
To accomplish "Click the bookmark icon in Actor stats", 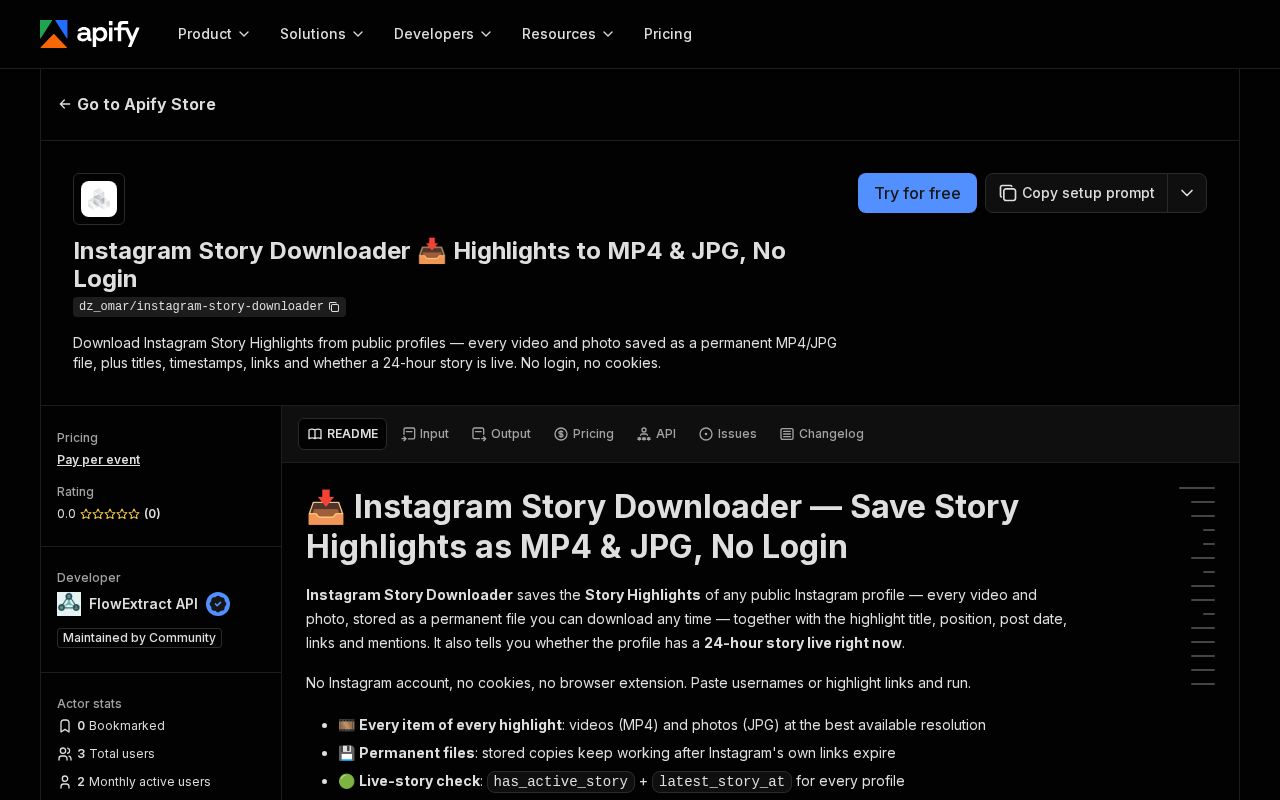I will point(65,726).
